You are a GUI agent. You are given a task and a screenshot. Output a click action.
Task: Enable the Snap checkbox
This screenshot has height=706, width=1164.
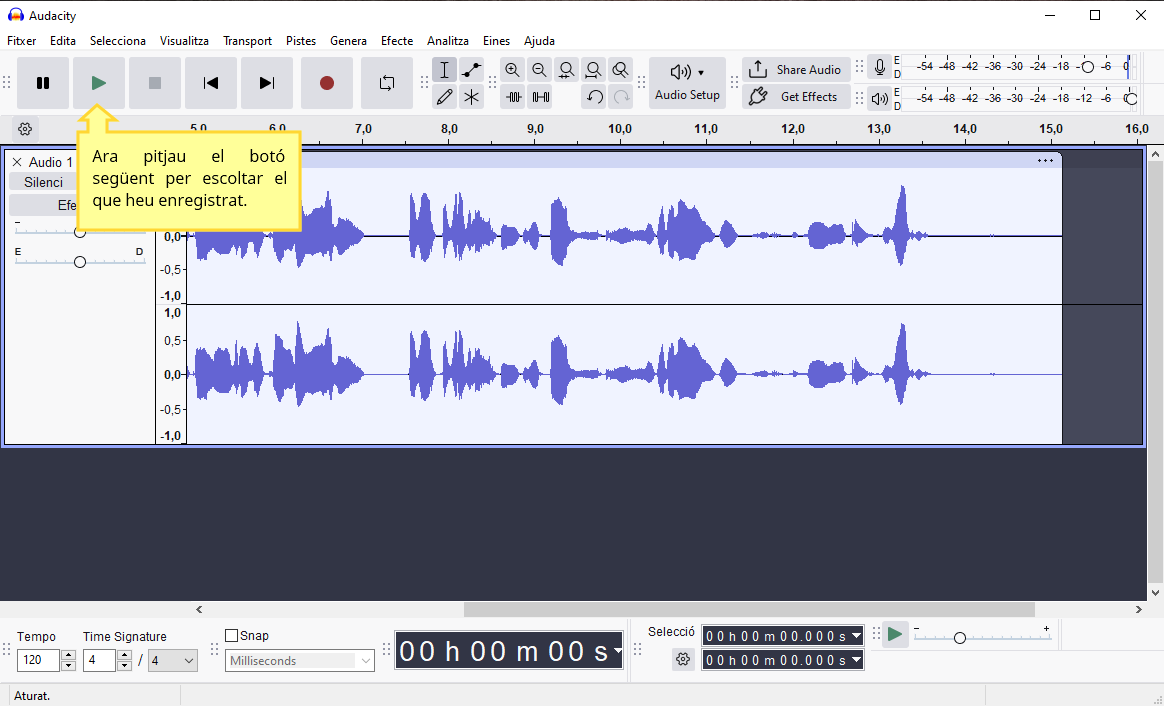point(232,635)
